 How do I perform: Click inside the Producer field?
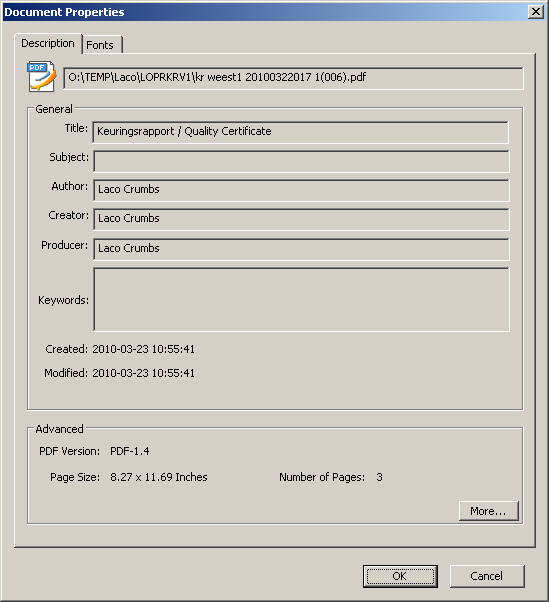[301, 249]
